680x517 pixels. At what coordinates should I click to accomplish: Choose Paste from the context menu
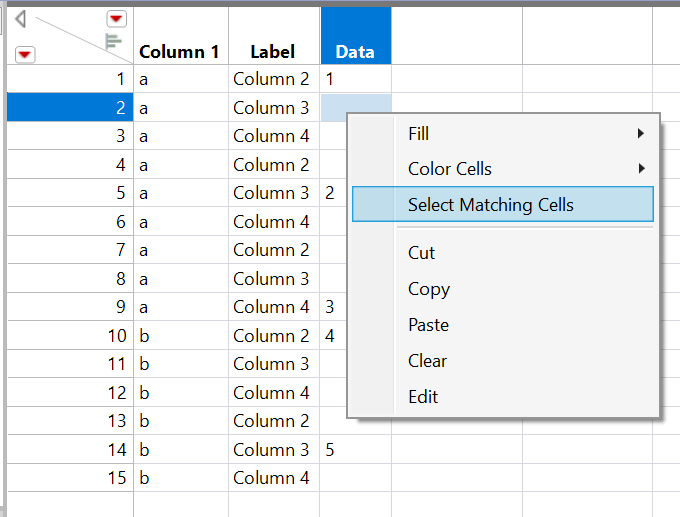[428, 325]
